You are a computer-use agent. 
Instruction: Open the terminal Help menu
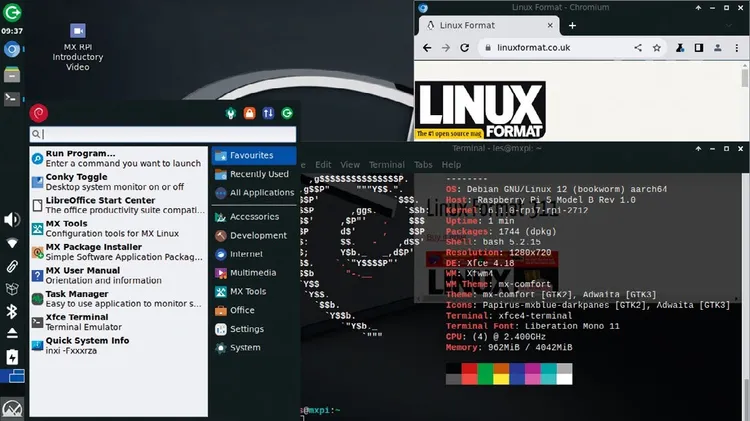coord(451,165)
